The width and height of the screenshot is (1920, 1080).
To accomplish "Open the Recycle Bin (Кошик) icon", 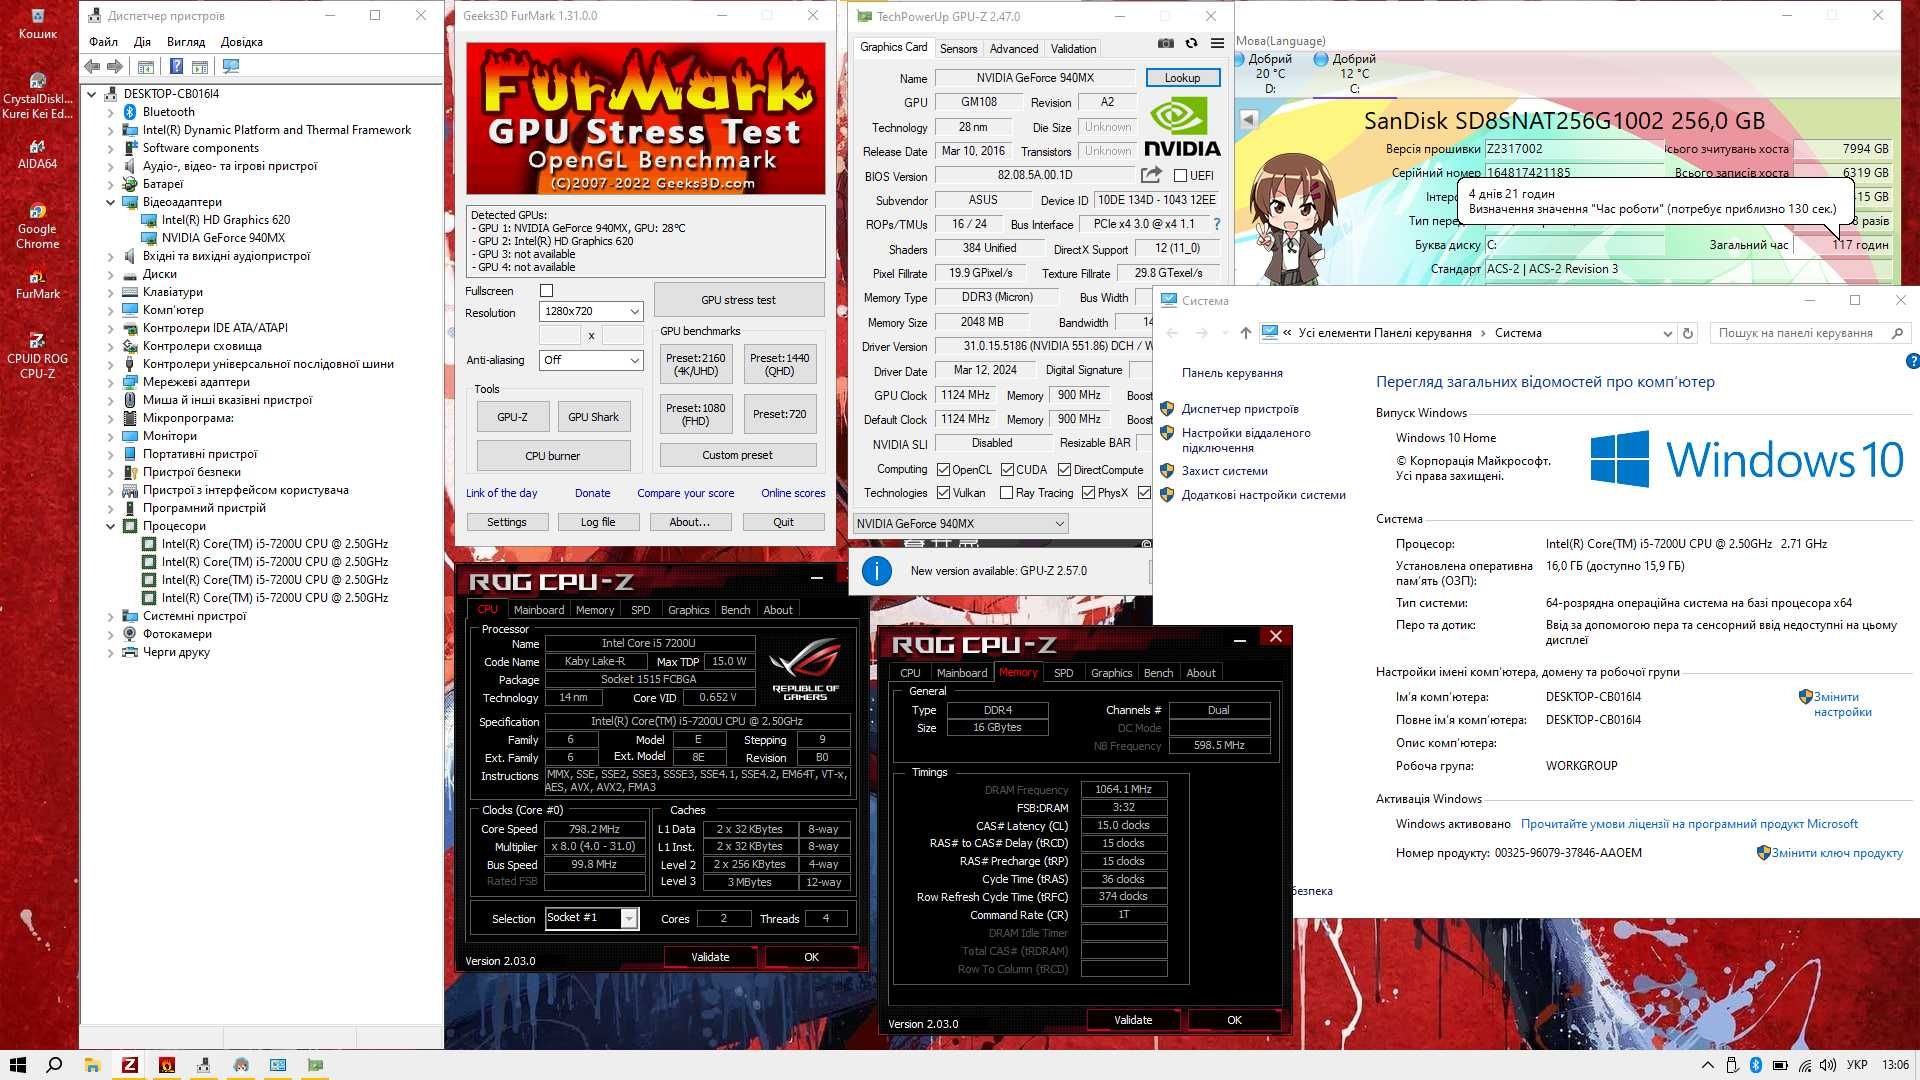I will click(37, 23).
